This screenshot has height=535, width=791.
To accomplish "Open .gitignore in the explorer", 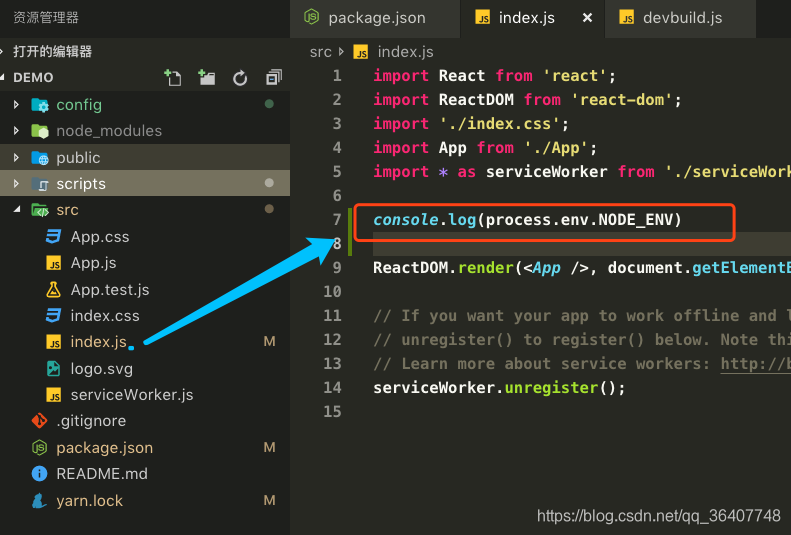I will (91, 421).
